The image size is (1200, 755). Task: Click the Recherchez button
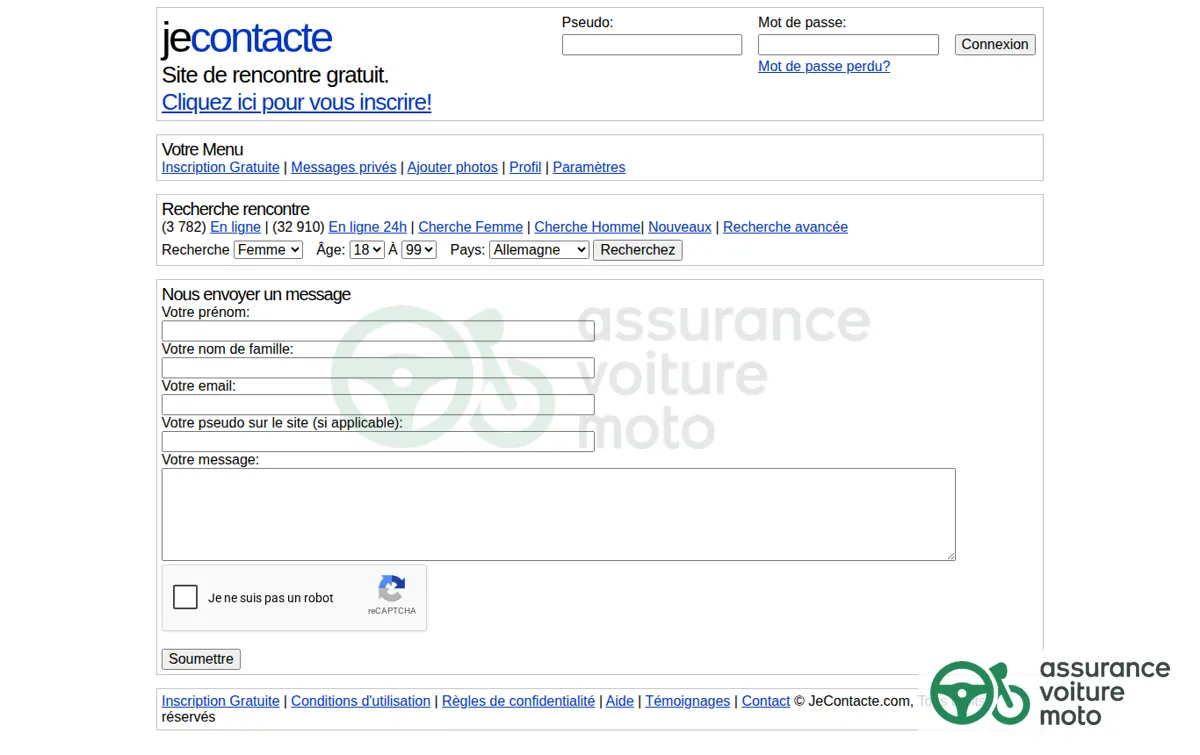pyautogui.click(x=638, y=250)
